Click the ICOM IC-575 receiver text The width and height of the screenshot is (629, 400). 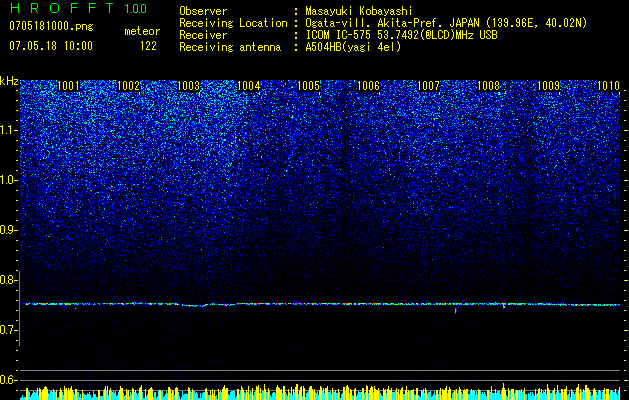(401, 35)
